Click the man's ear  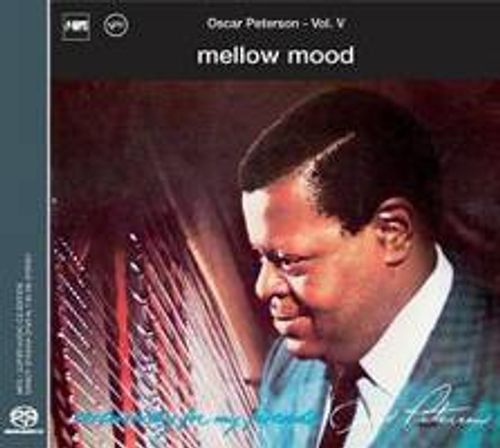coord(395,225)
